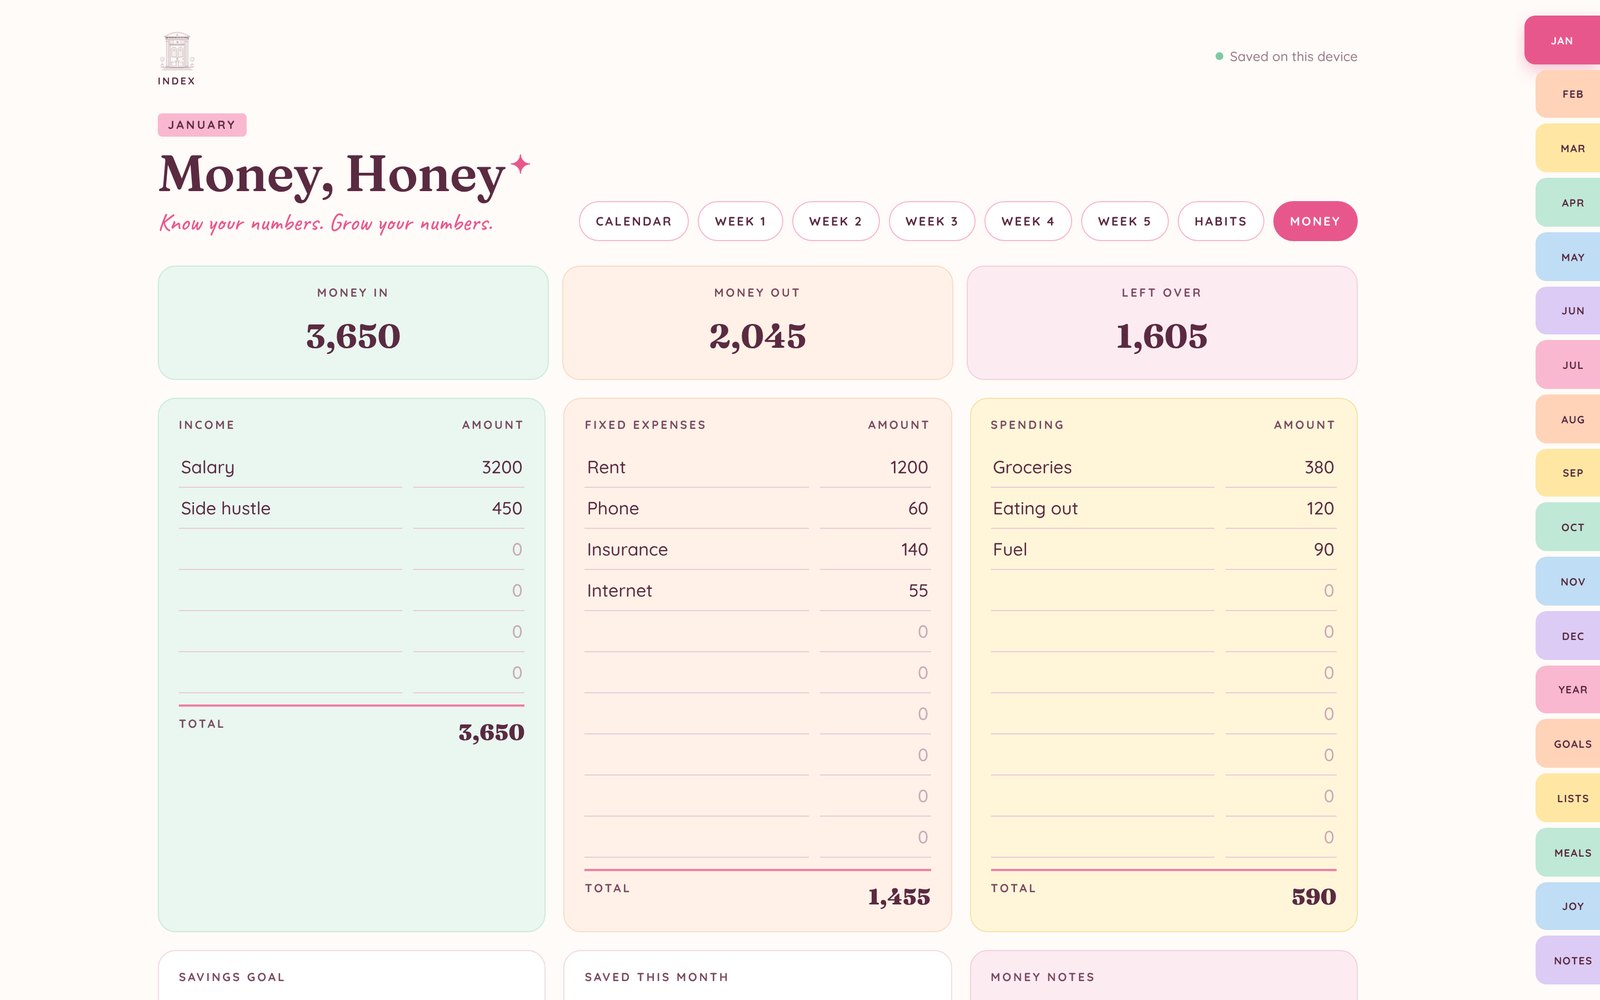Open the LISTS side tab

tap(1568, 798)
